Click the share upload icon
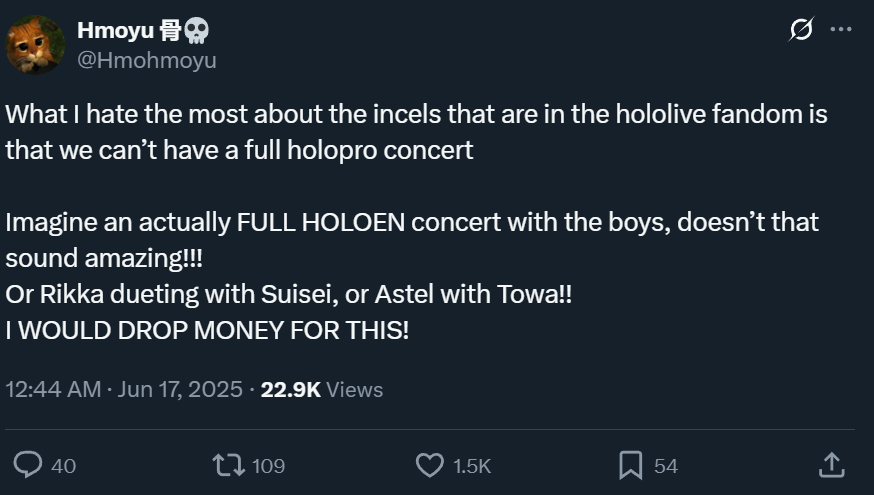 [x=831, y=464]
